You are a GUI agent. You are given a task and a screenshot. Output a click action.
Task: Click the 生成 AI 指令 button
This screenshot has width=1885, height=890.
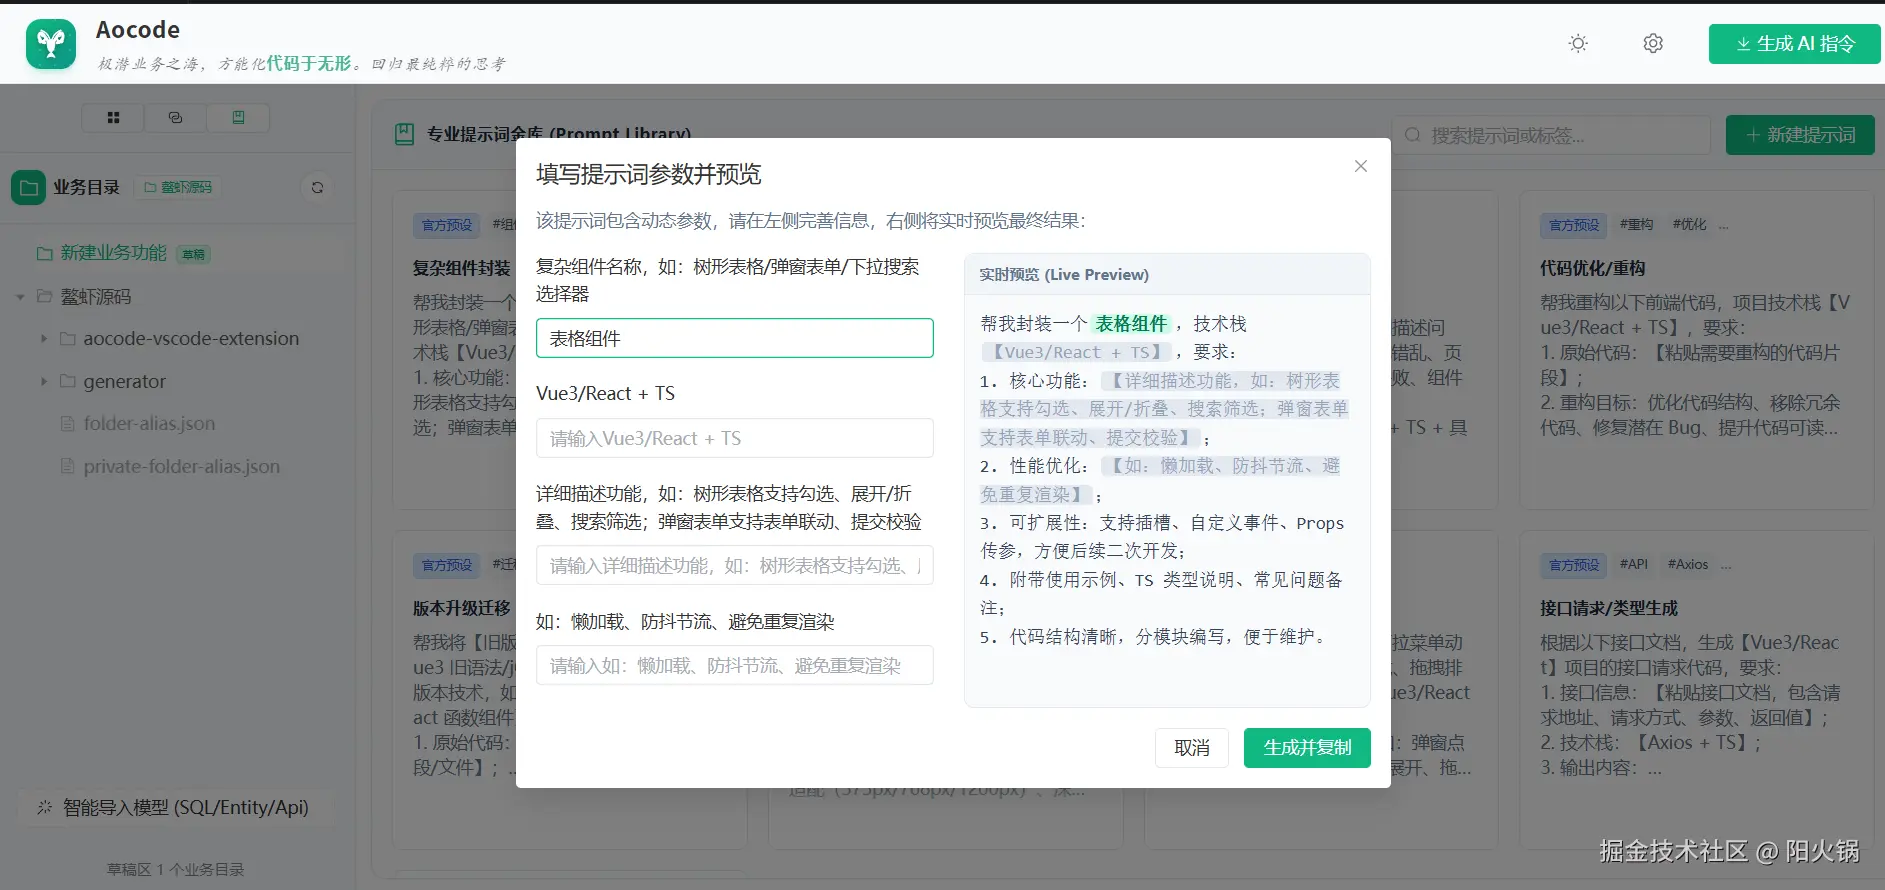pyautogui.click(x=1795, y=44)
